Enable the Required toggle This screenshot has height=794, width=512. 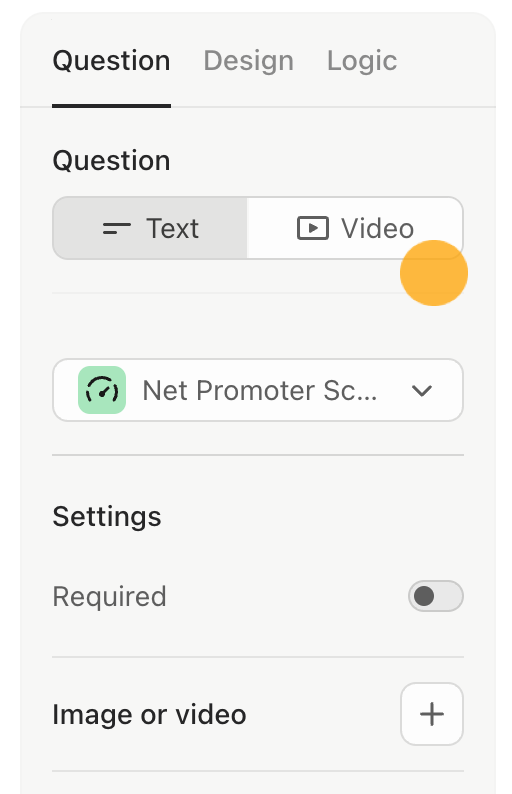point(436,596)
